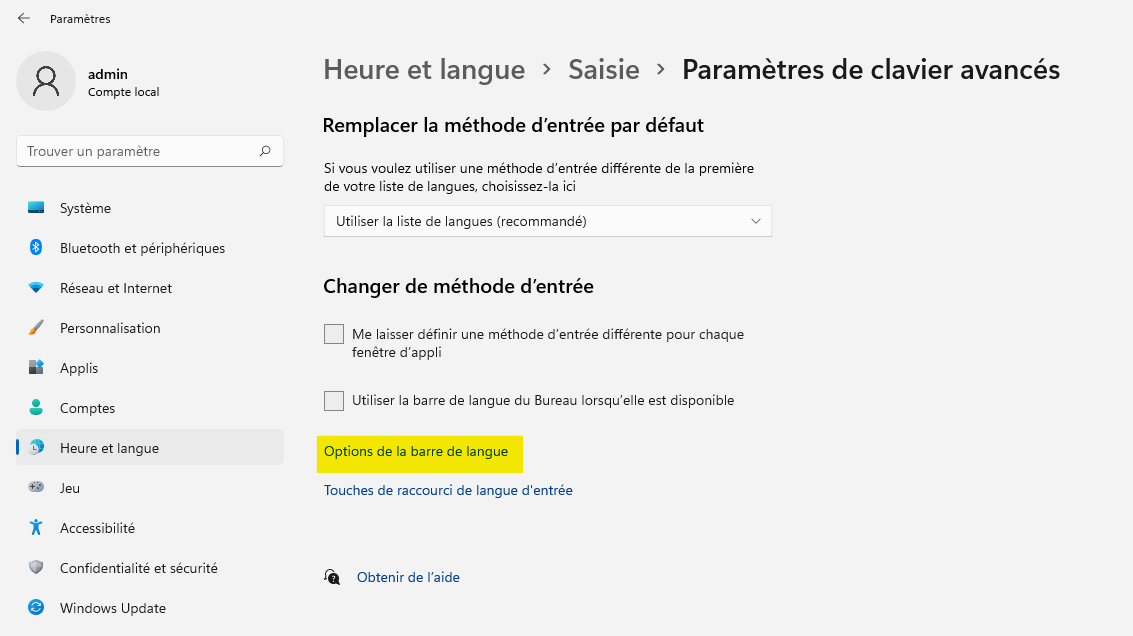This screenshot has height=636, width=1133.
Task: Enable different input method per app window
Action: pos(334,334)
